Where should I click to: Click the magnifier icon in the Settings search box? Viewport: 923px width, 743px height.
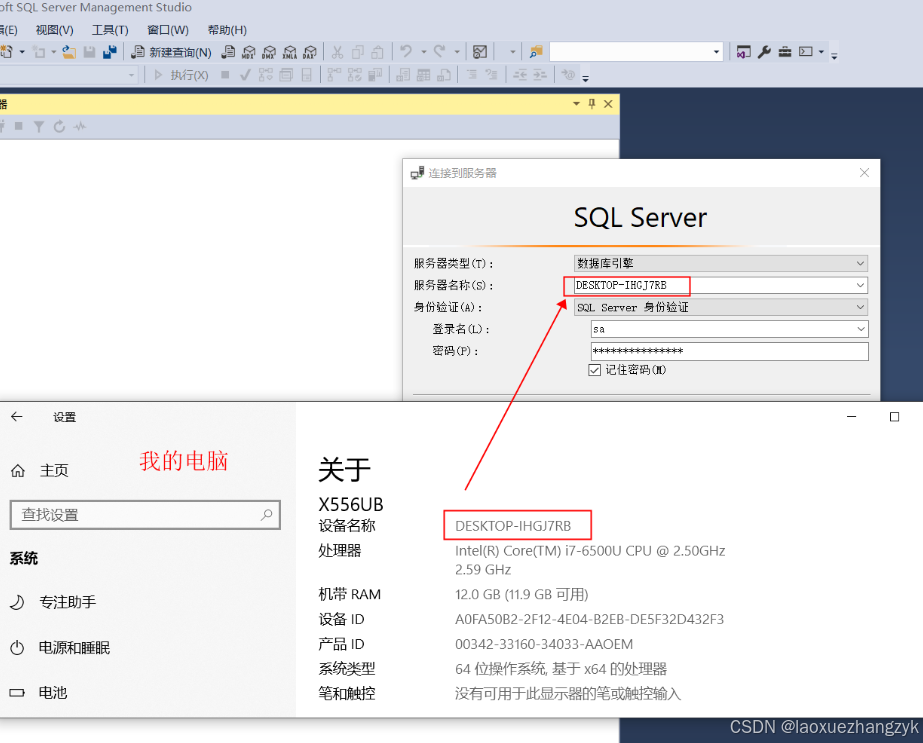tap(267, 515)
